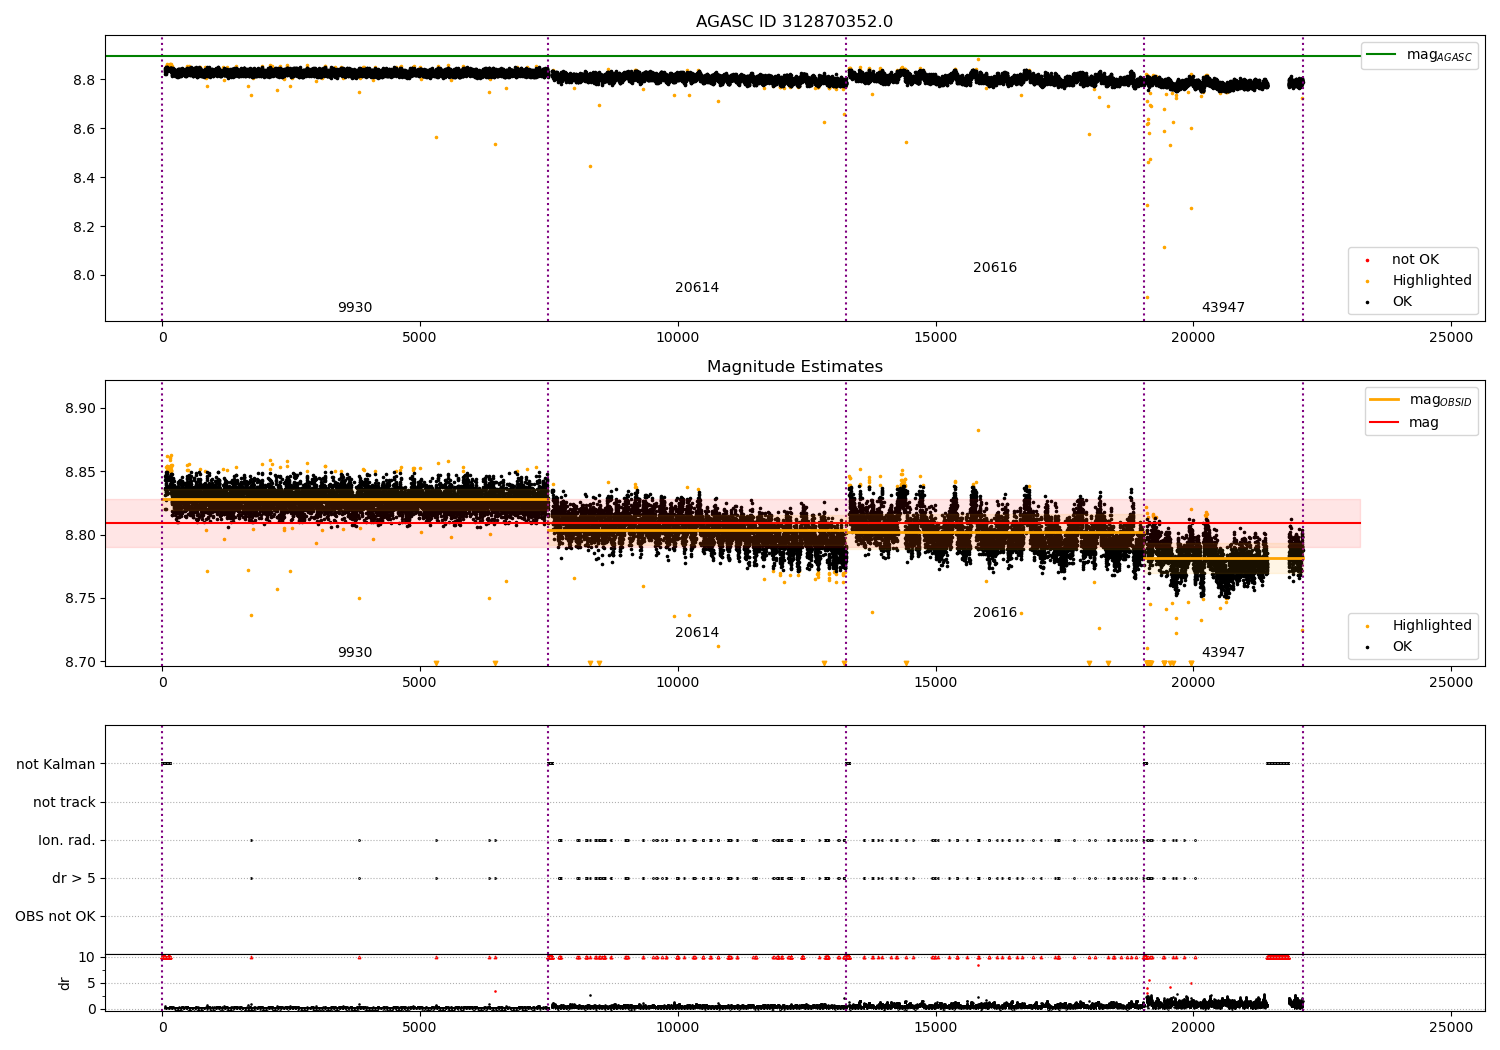Click obsid label 20614 in Magnitude Estimates plot
1500x1050 pixels.
pyautogui.click(x=697, y=633)
